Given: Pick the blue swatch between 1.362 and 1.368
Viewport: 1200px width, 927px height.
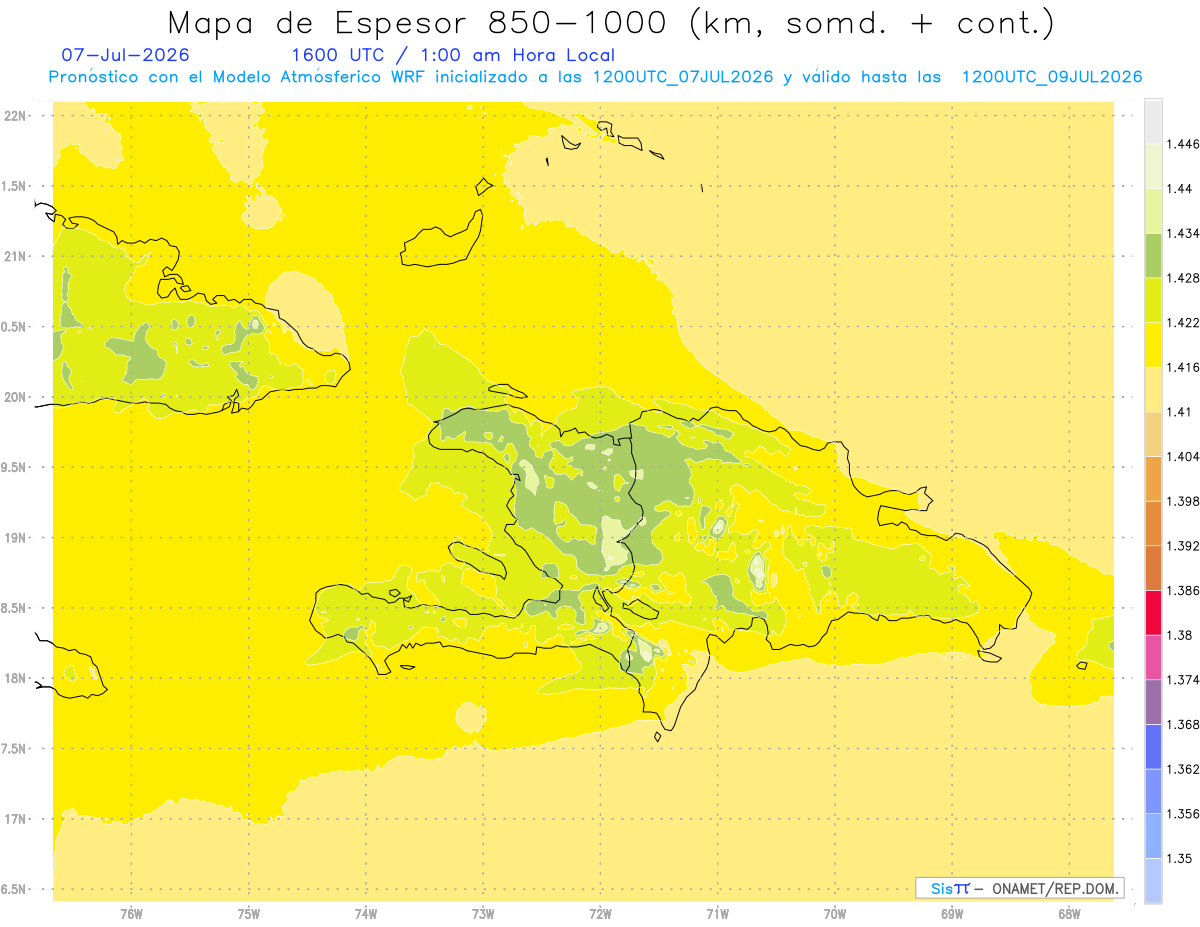Looking at the screenshot, I should click(1153, 746).
